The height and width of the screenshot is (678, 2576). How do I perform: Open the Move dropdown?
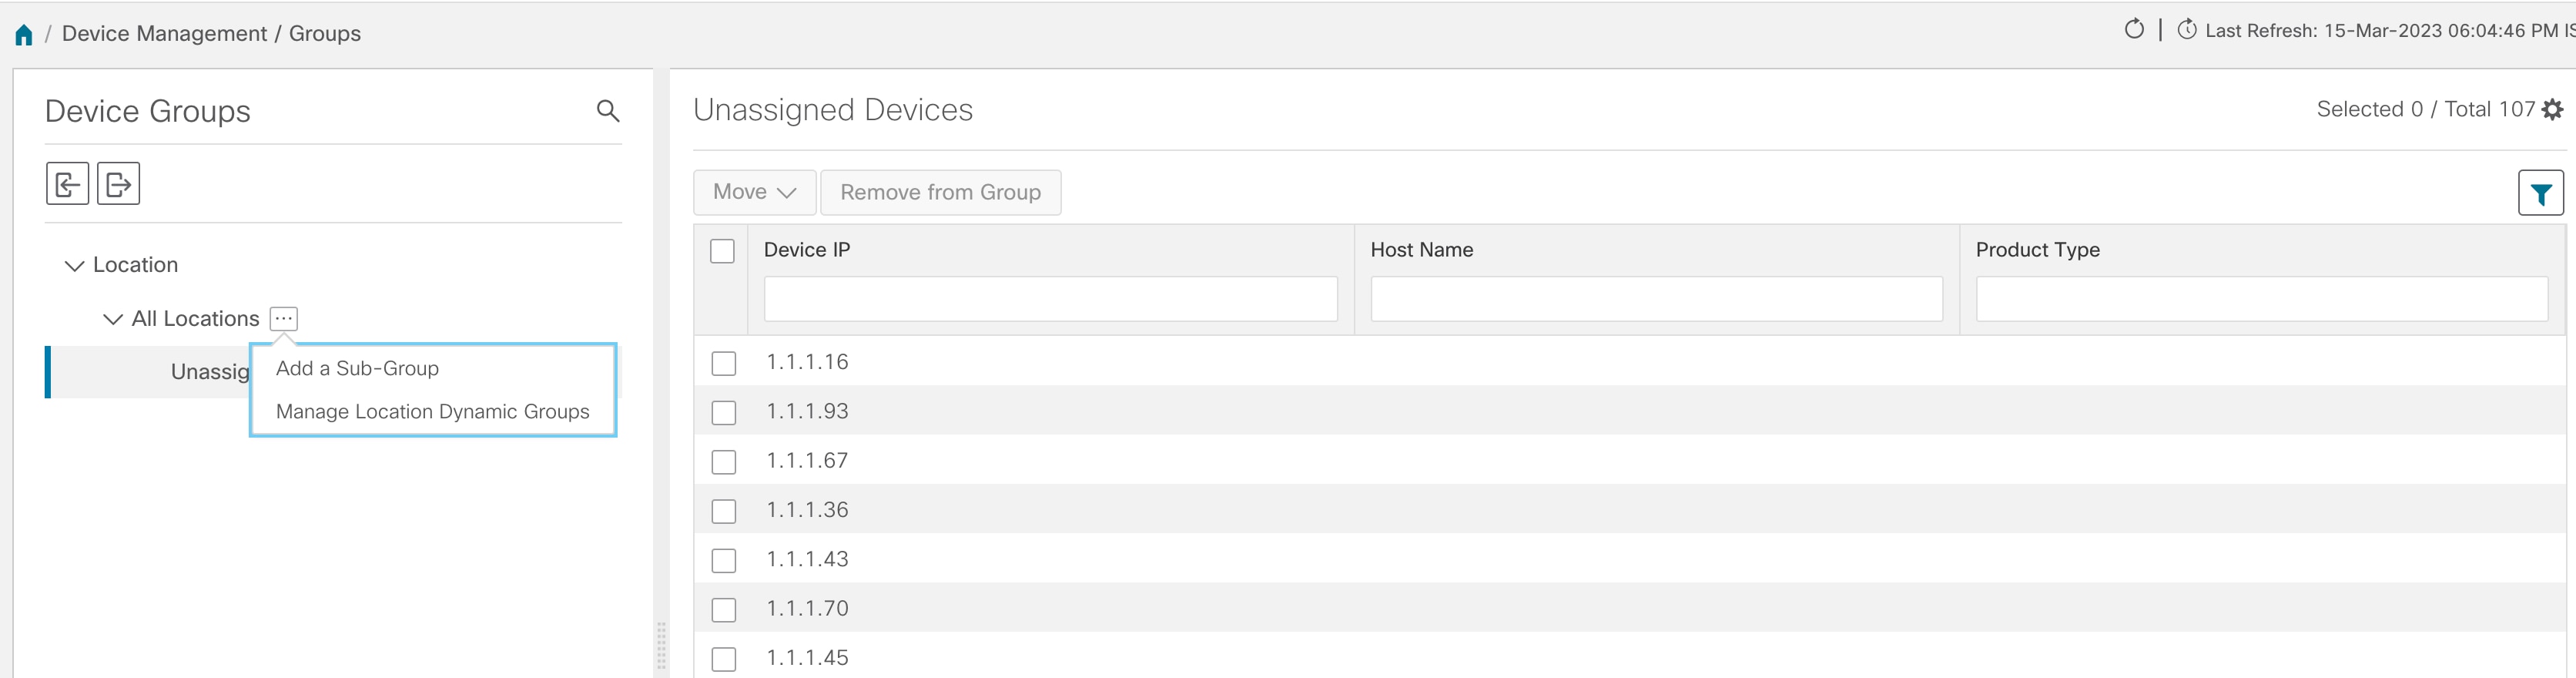pos(754,192)
